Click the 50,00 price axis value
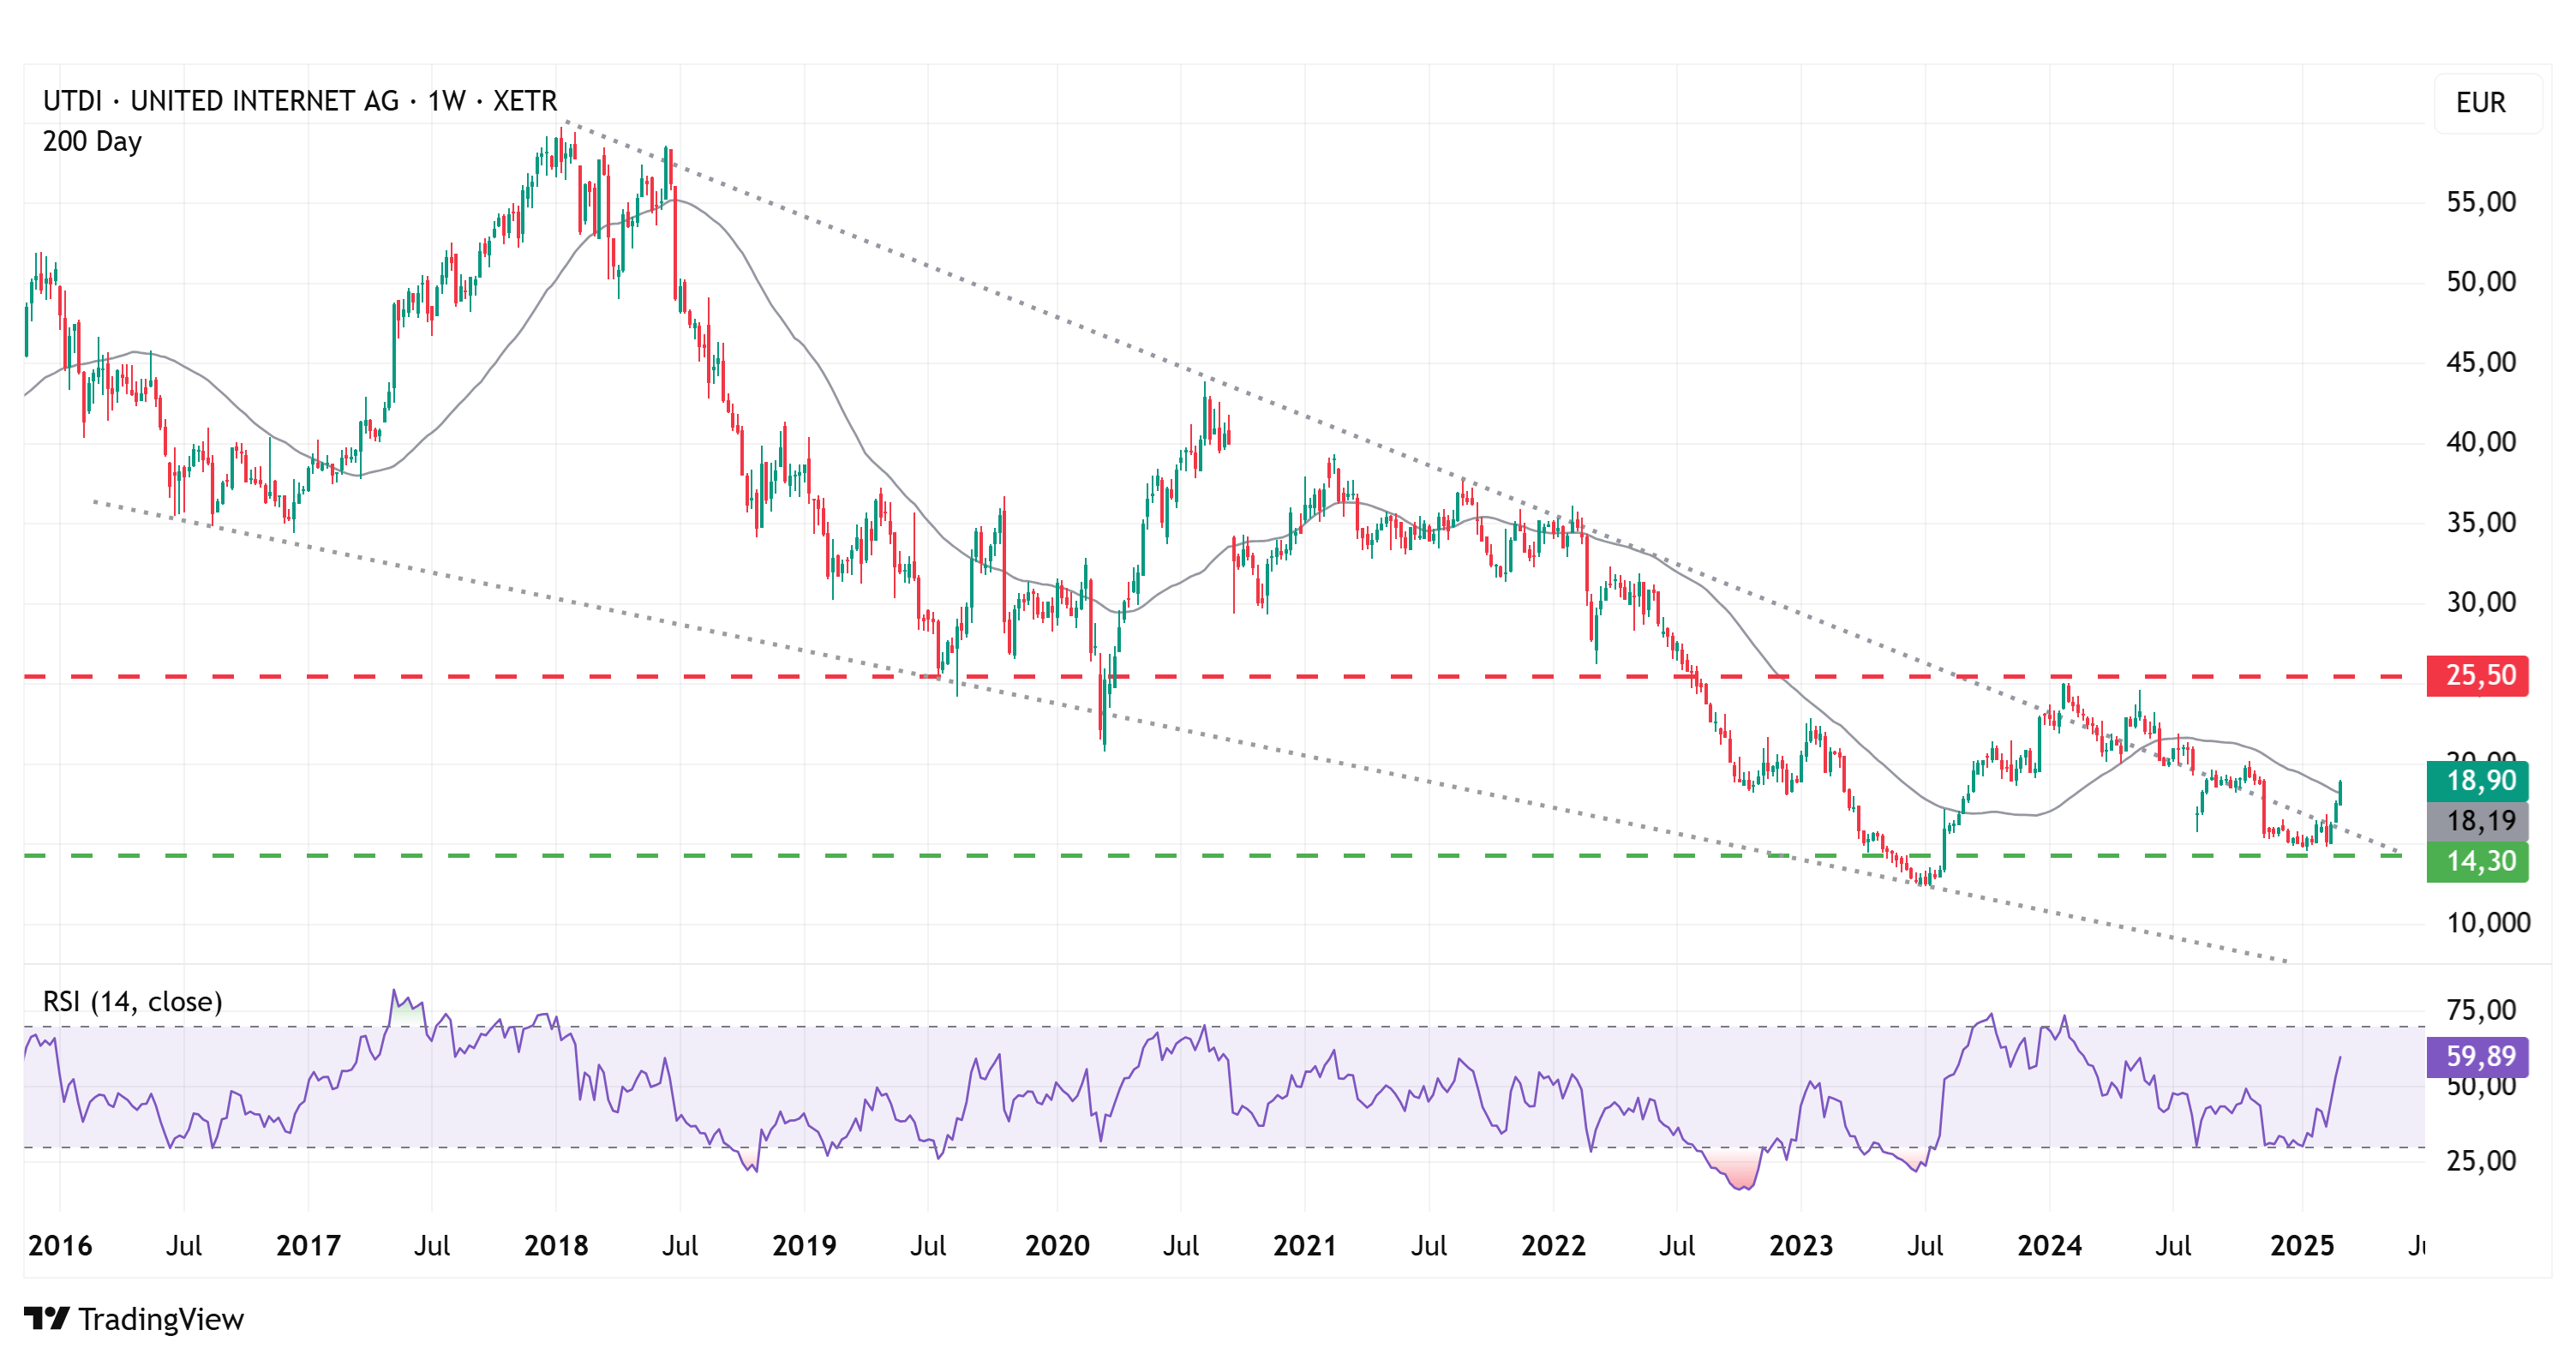The width and height of the screenshot is (2576, 1360). (2481, 282)
